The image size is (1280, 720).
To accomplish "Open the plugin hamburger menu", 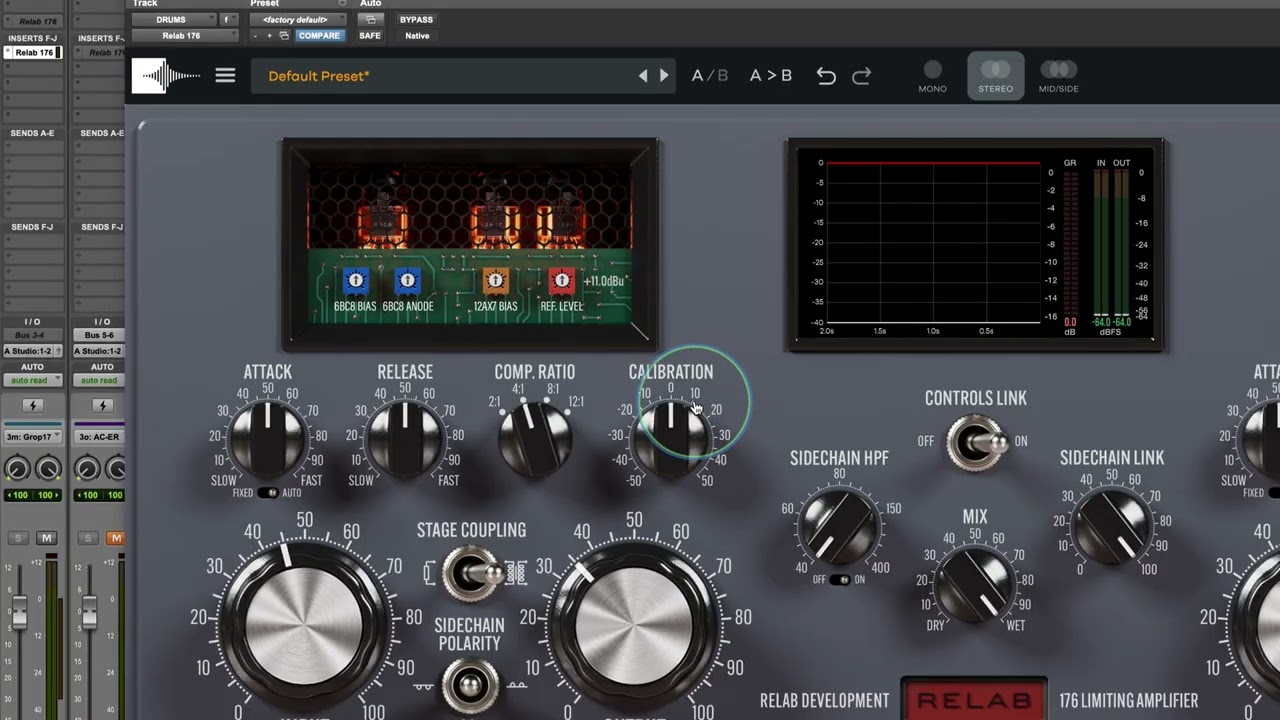I will click(x=225, y=76).
